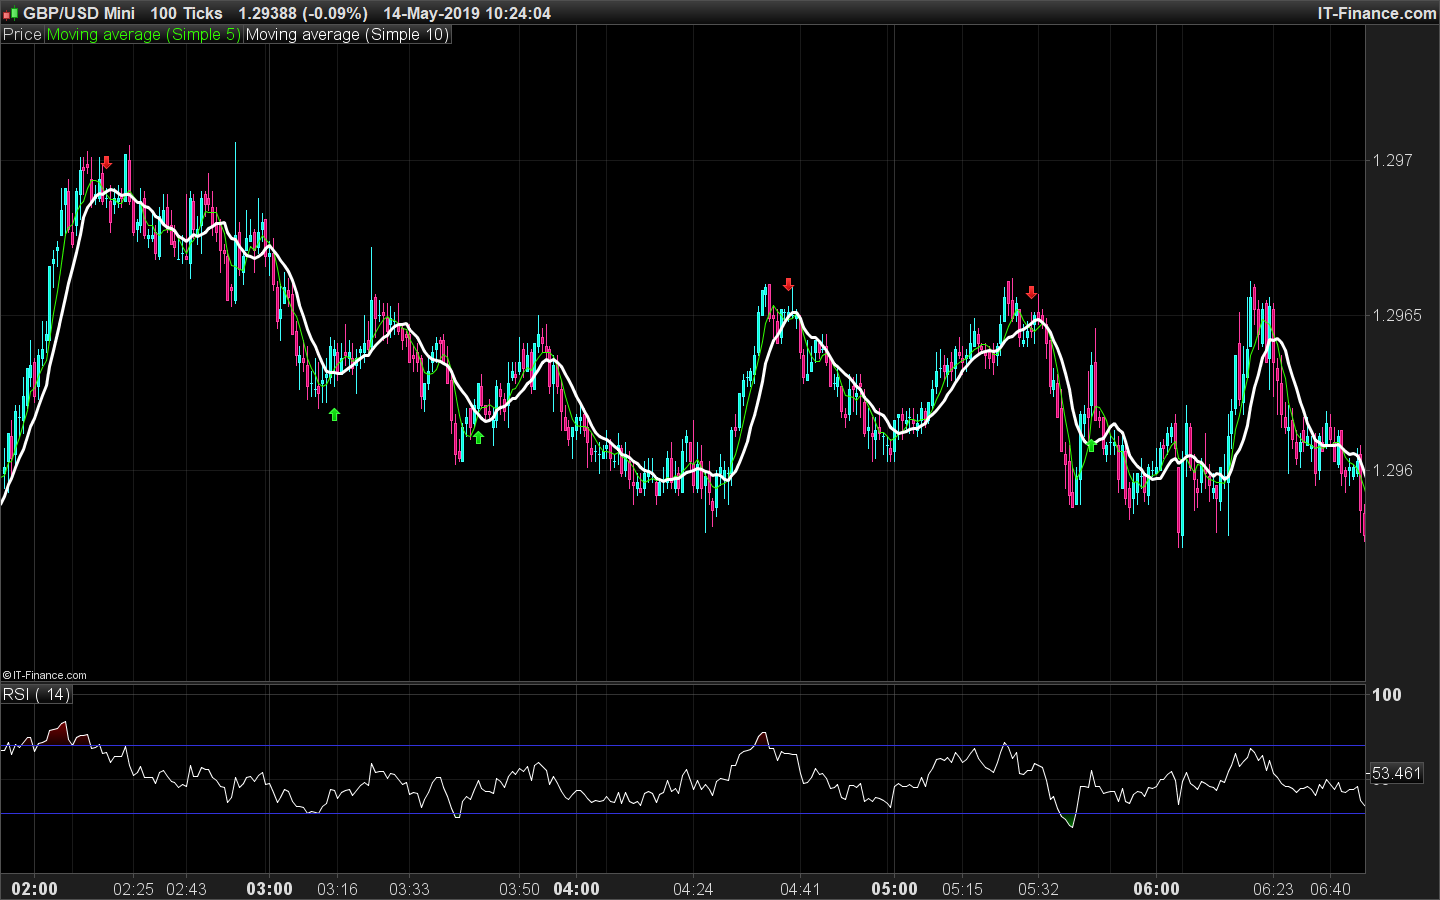
Task: Click the GBP/USD Mini instrument title
Action: pos(79,13)
